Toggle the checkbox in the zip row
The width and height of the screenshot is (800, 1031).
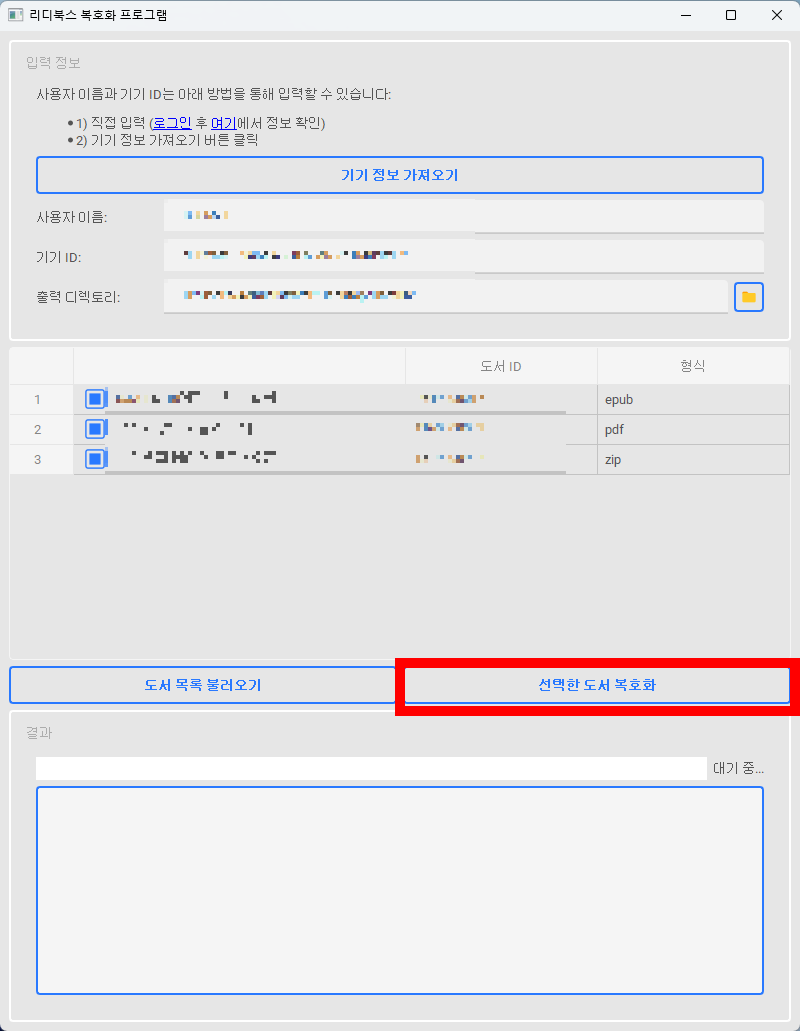(95, 459)
